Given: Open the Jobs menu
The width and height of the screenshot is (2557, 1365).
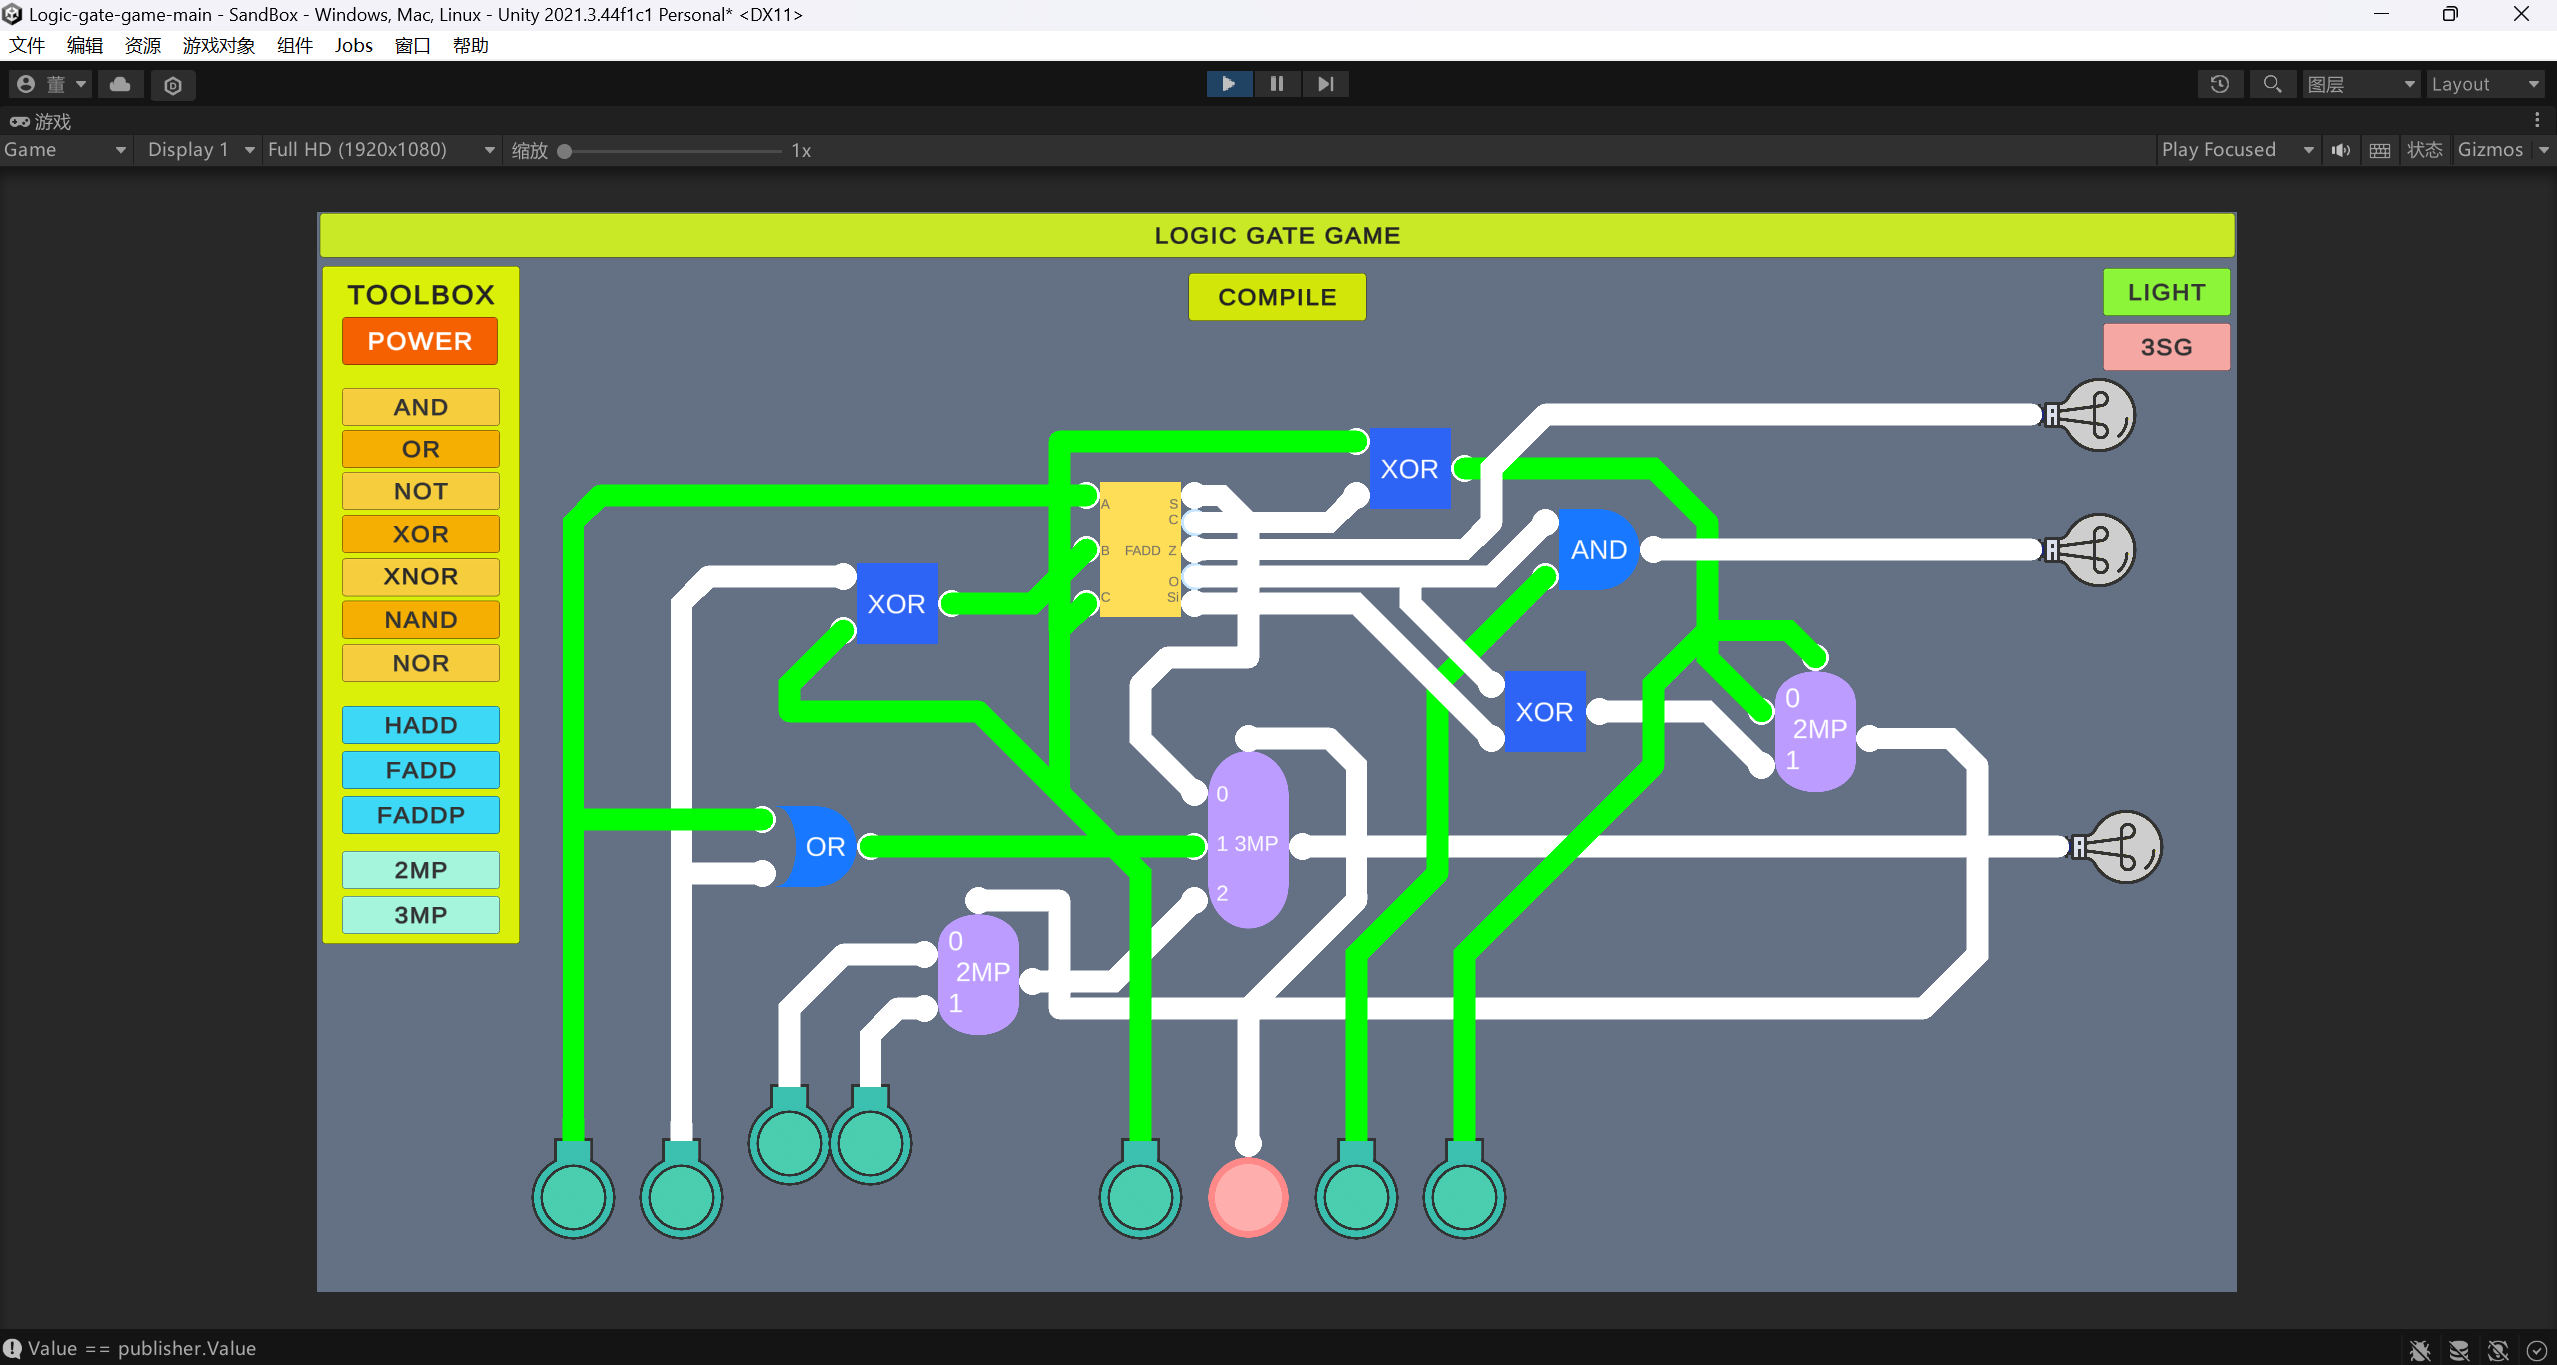Looking at the screenshot, I should point(353,45).
